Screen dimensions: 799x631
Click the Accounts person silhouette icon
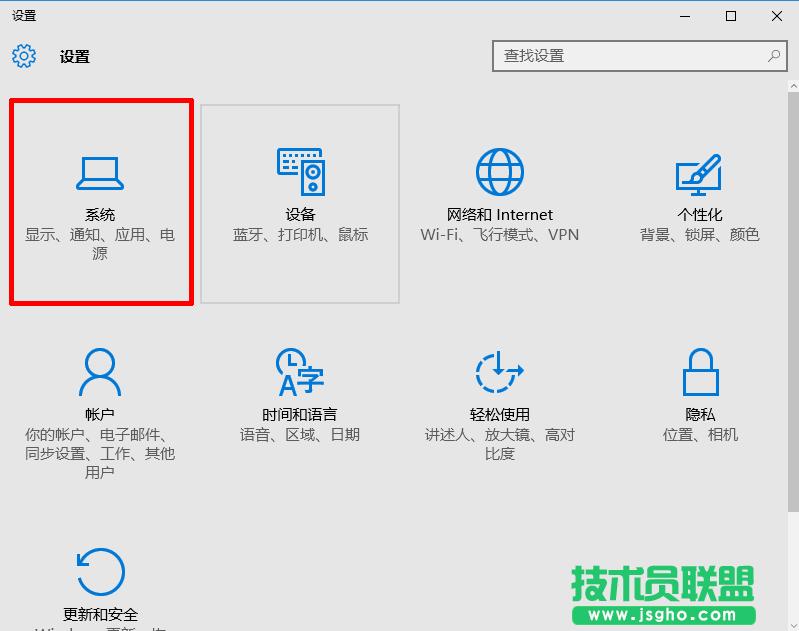point(100,373)
